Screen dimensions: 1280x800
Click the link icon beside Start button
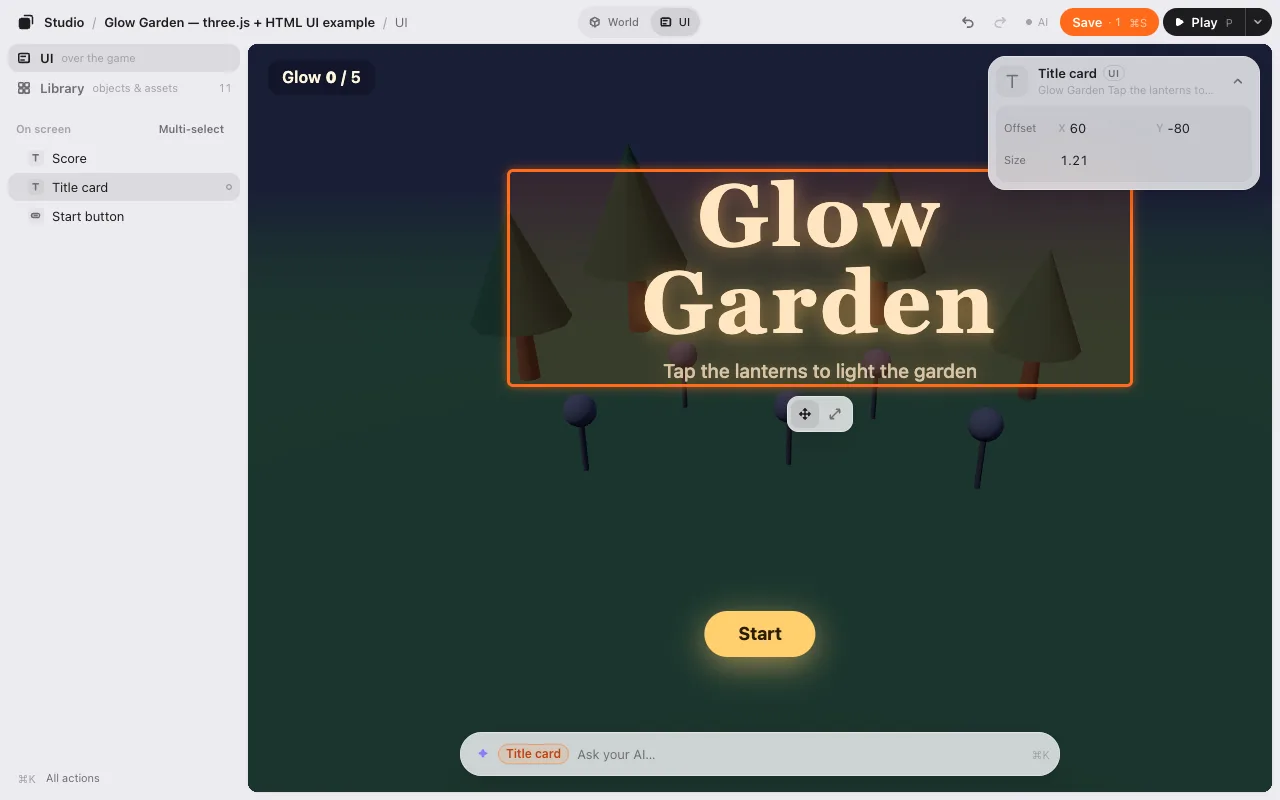click(36, 216)
